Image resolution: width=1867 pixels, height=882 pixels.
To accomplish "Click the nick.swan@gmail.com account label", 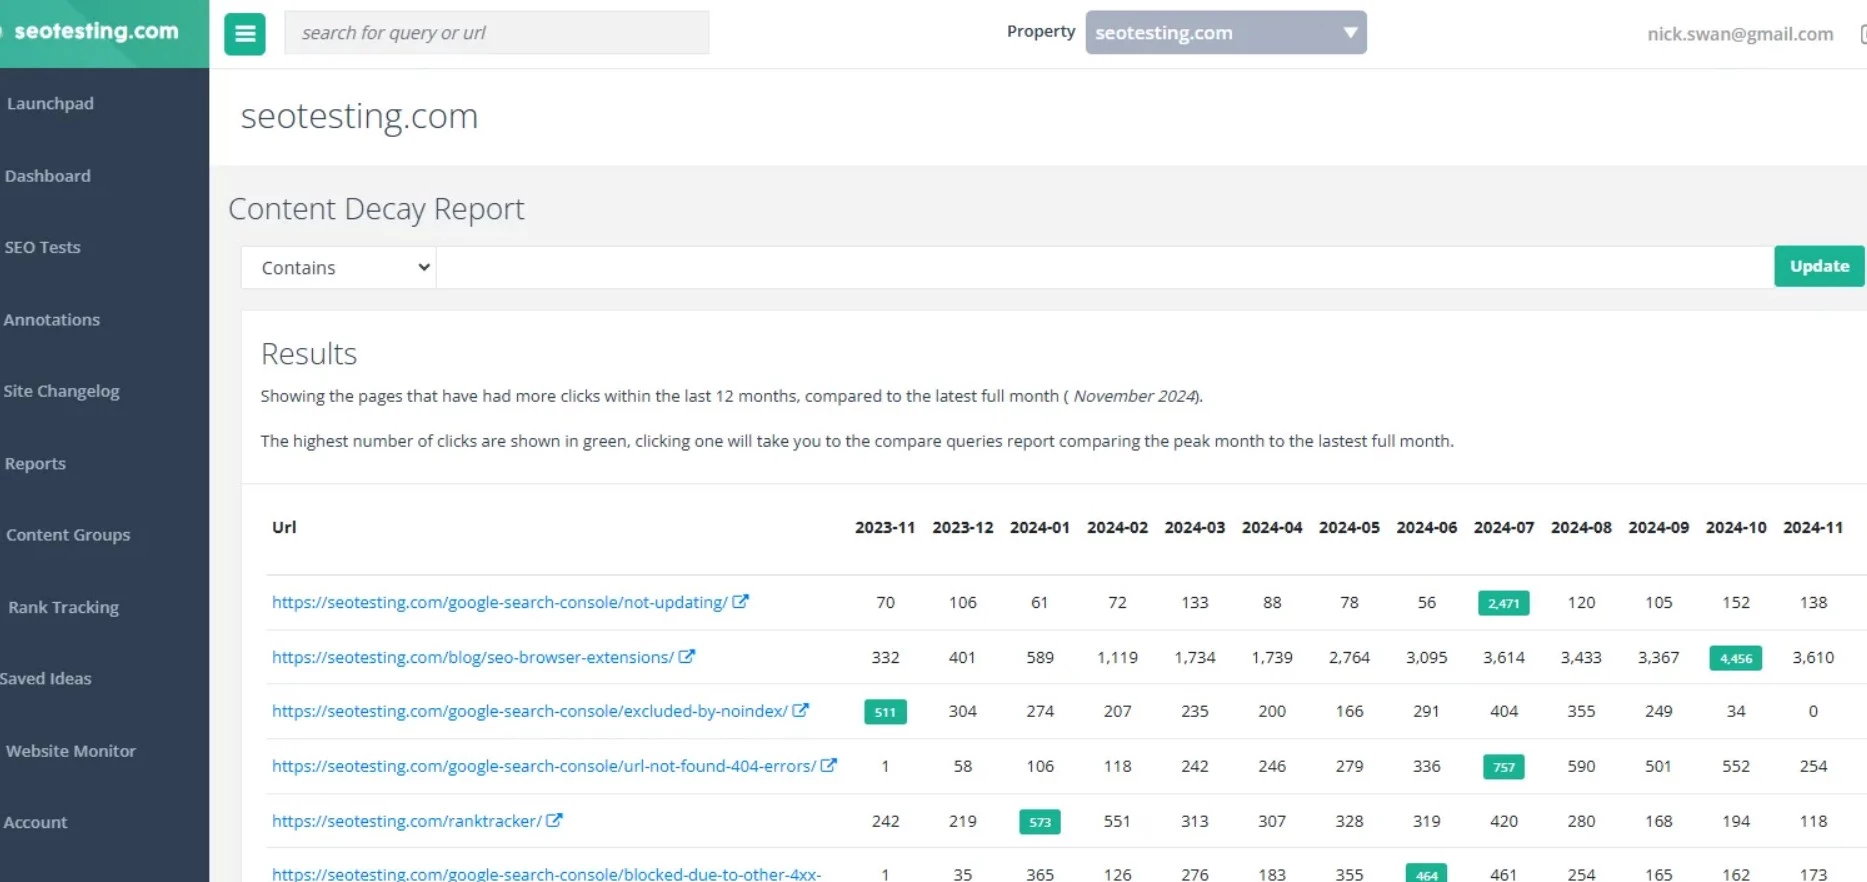I will click(1740, 34).
